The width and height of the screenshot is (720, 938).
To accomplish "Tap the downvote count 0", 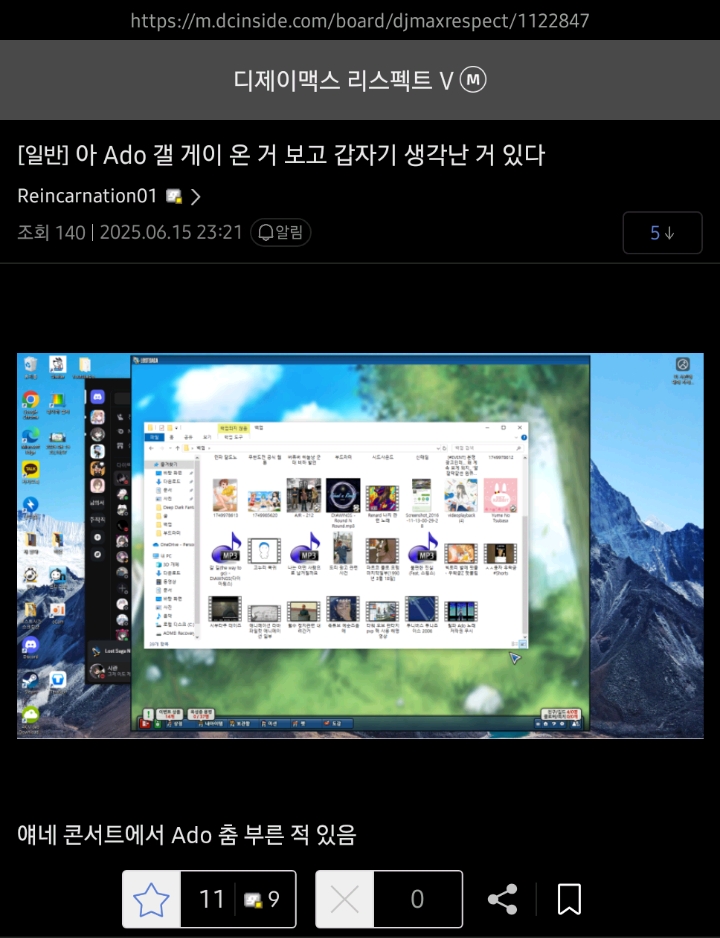I will point(417,899).
